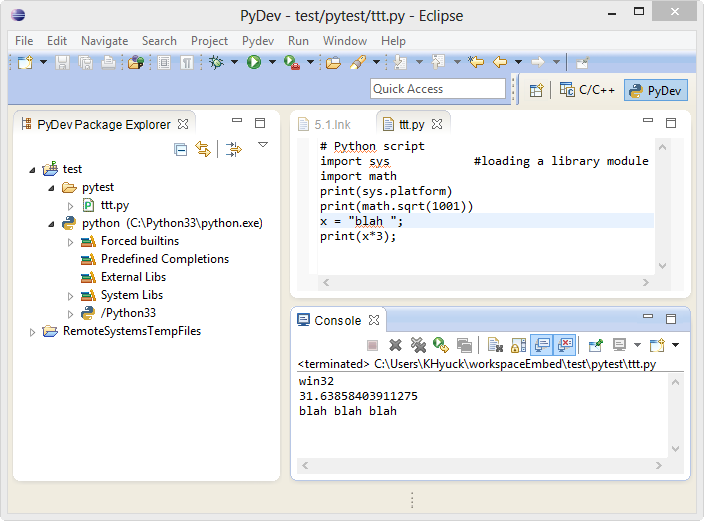The width and height of the screenshot is (704, 521).
Task: Click Console Relaunch icon with green arrow
Action: tap(441, 345)
